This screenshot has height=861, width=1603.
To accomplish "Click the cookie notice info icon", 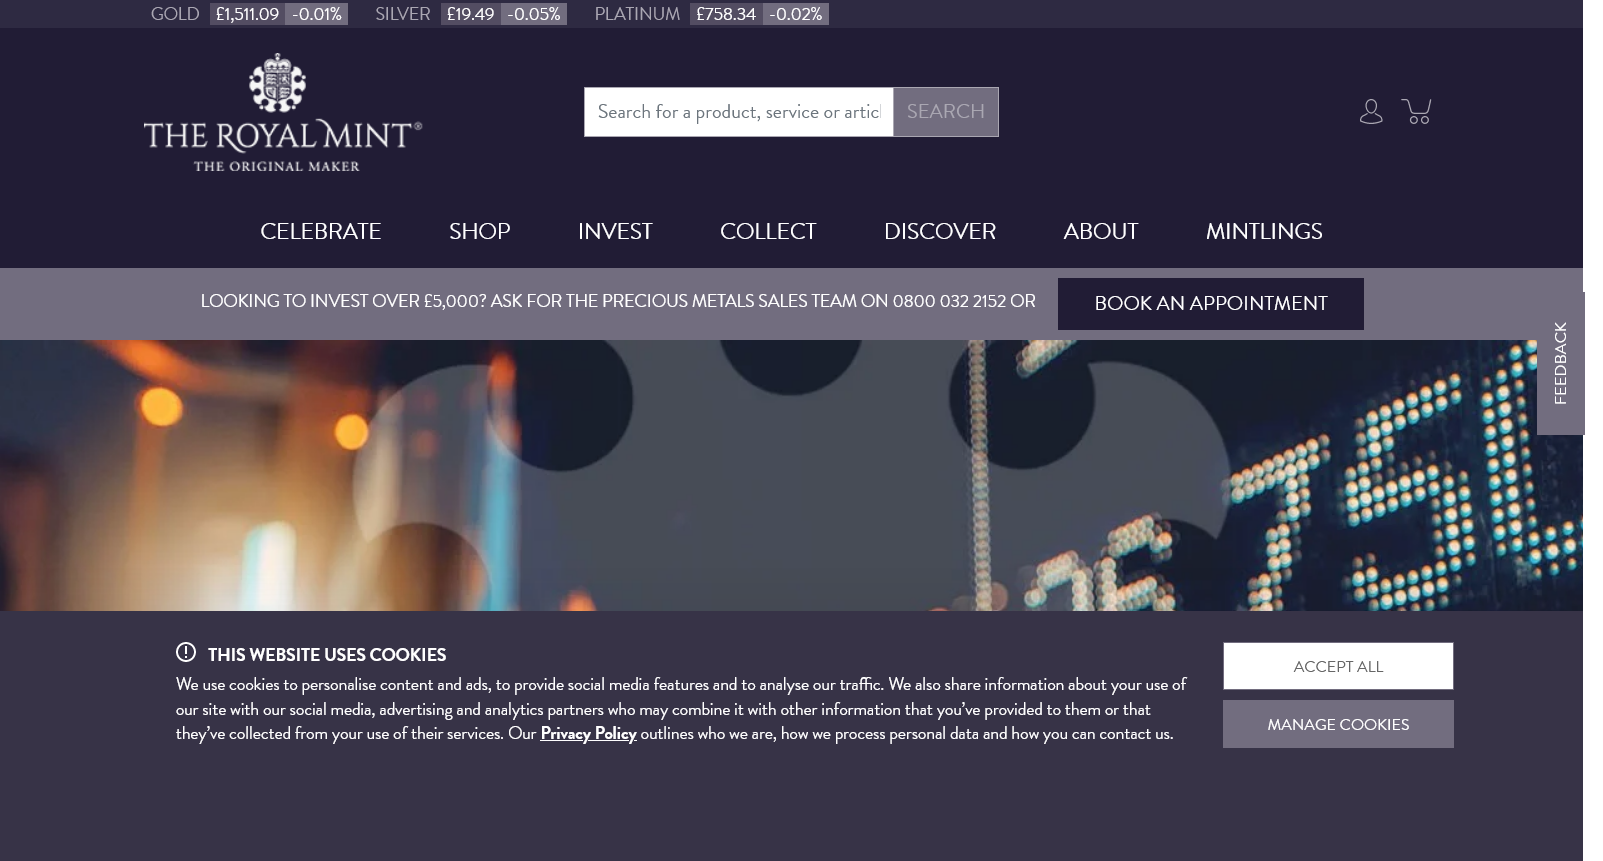I will pos(186,653).
